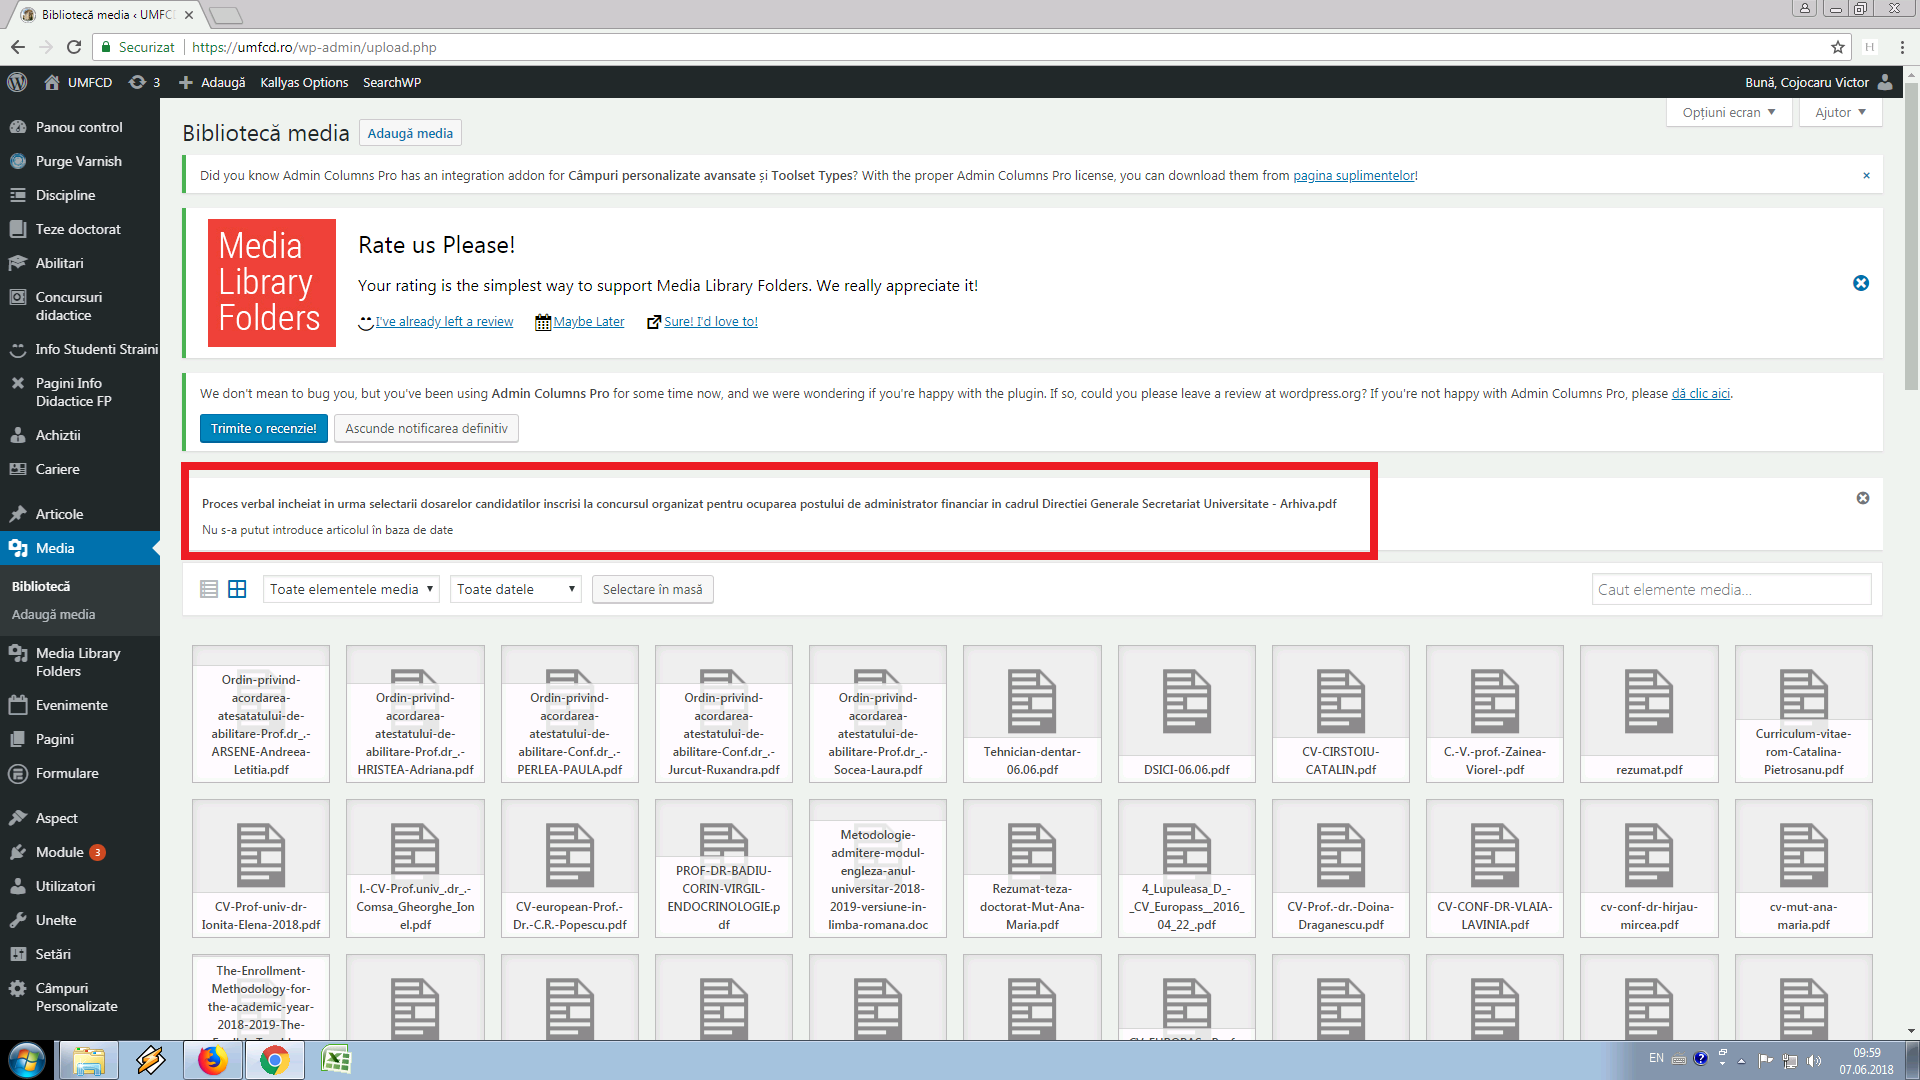Reload the page in Chrome
The width and height of the screenshot is (1920, 1080).
[x=73, y=47]
